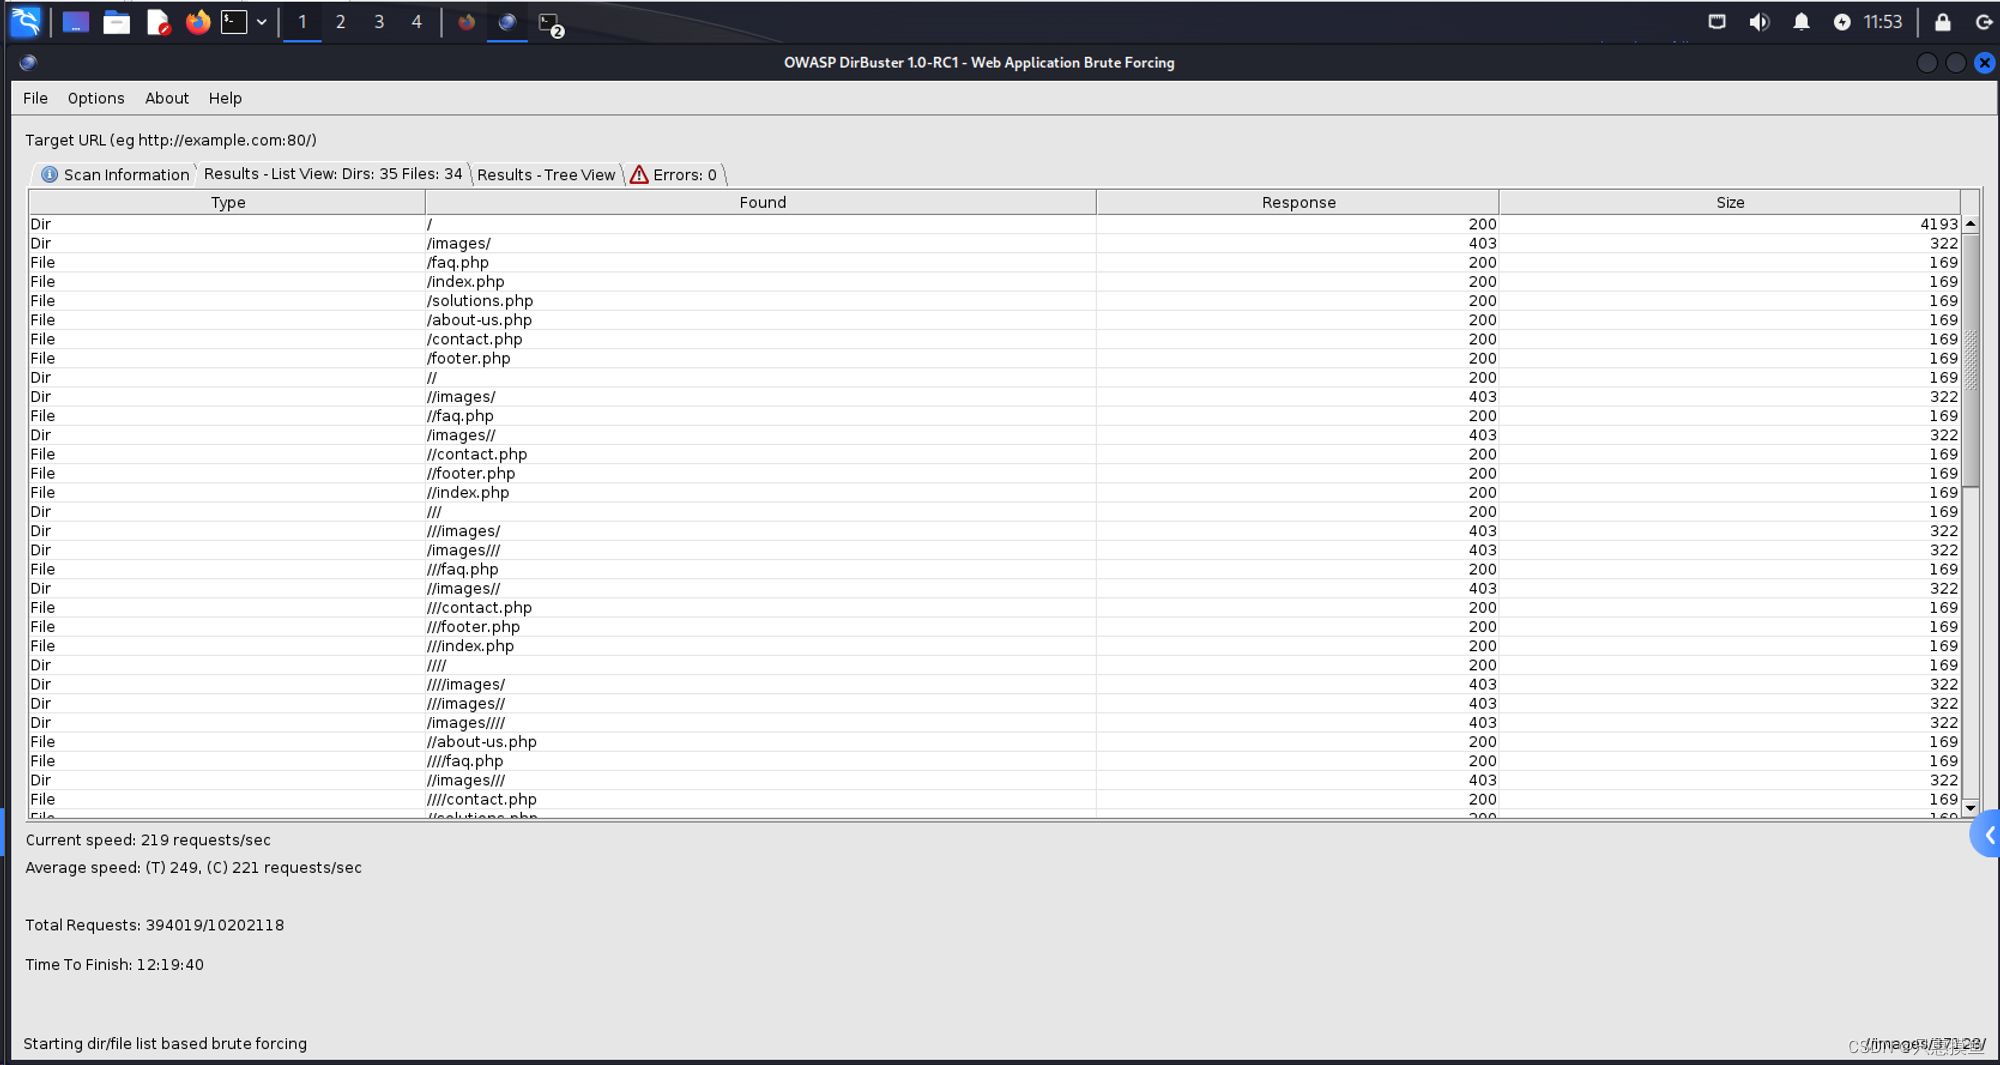2000x1065 pixels.
Task: Open the About menu
Action: pyautogui.click(x=167, y=98)
